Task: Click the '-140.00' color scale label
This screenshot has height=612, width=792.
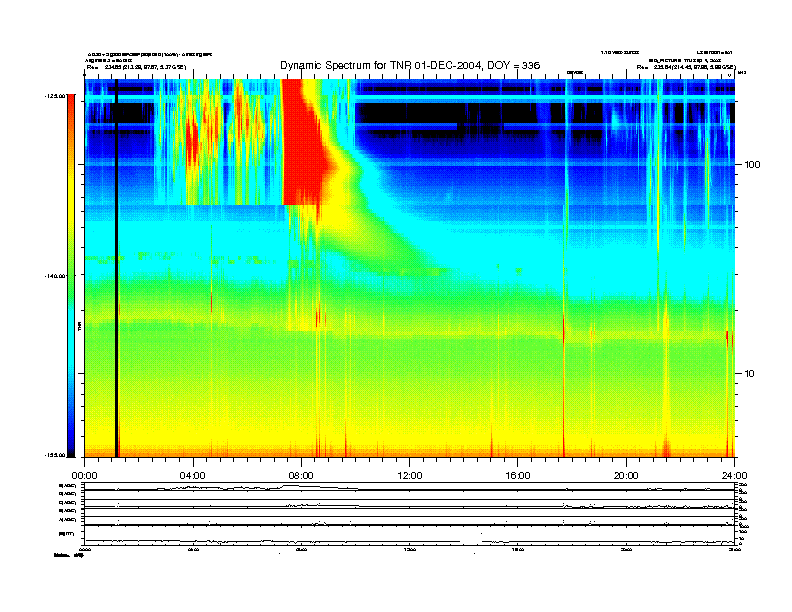Action: coord(56,276)
